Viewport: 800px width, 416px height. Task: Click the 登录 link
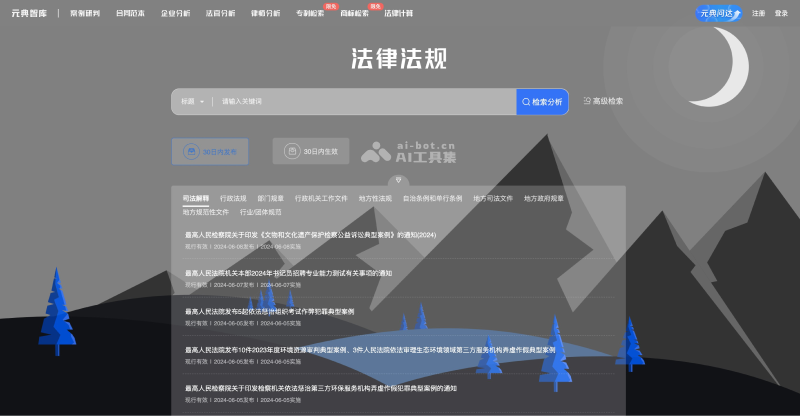point(781,14)
